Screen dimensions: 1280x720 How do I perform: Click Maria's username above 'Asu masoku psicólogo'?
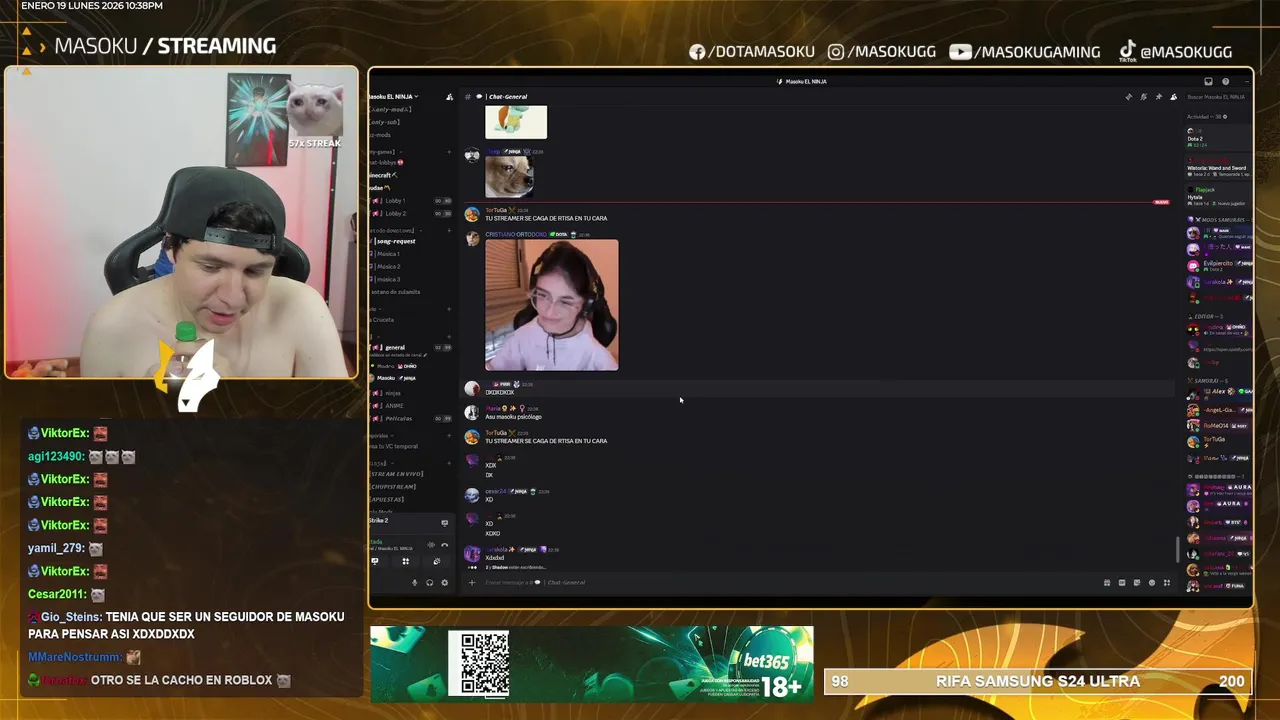coord(493,409)
